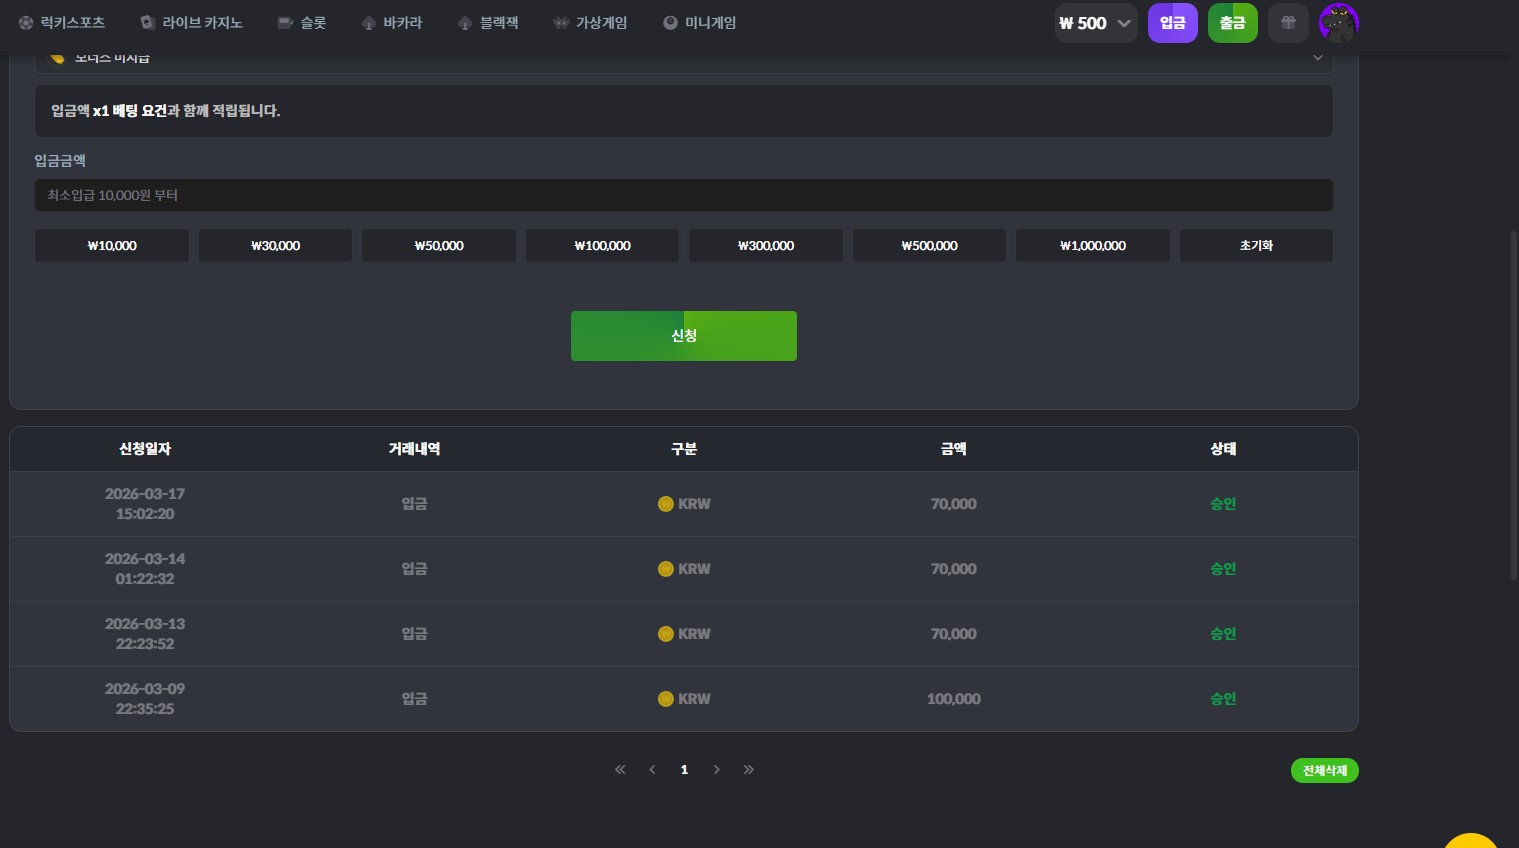1519x848 pixels.
Task: Open the 라이브 카지노 menu
Action: (191, 23)
